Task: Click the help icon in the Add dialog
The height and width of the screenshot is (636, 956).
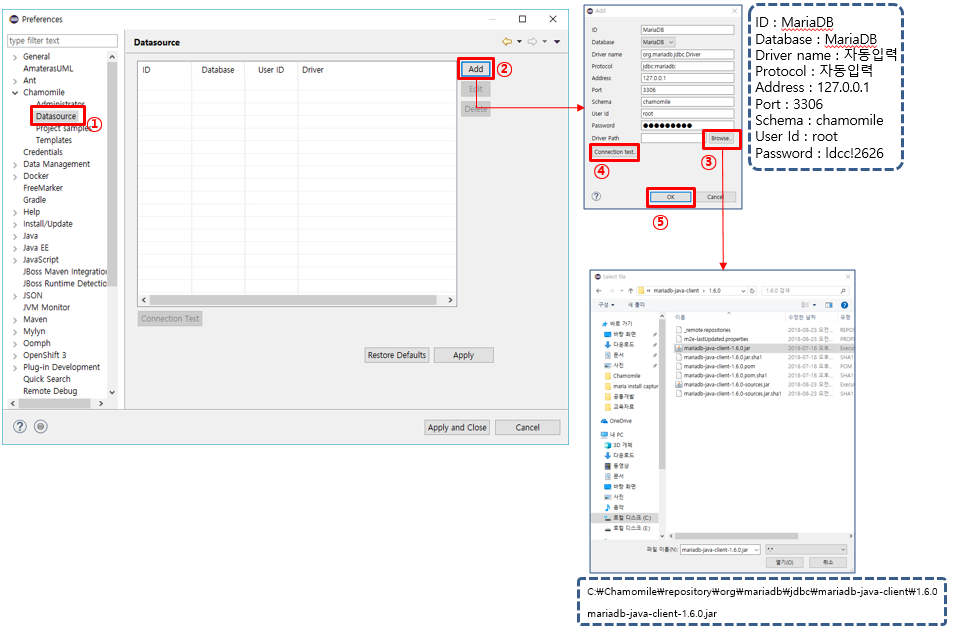Action: pyautogui.click(x=596, y=197)
